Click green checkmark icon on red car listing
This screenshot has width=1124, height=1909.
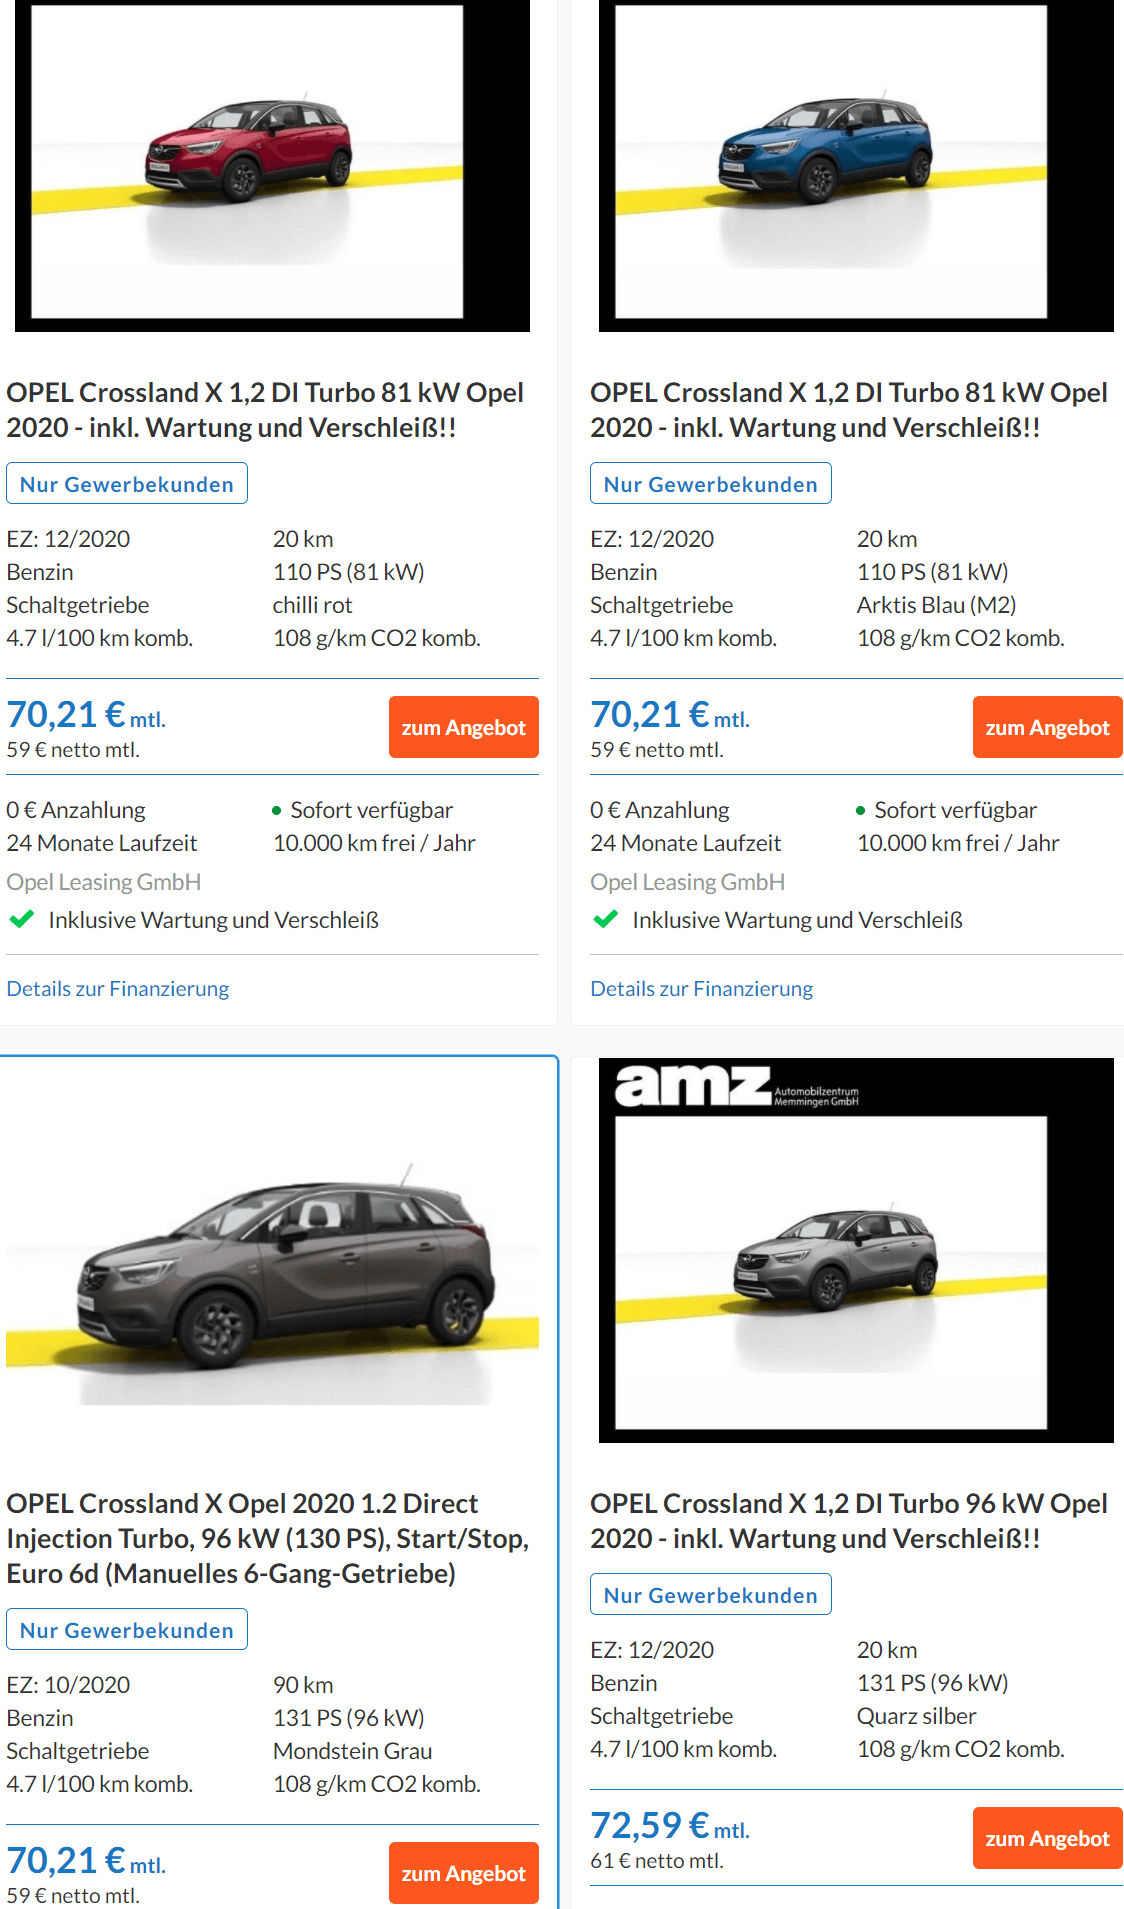point(22,919)
